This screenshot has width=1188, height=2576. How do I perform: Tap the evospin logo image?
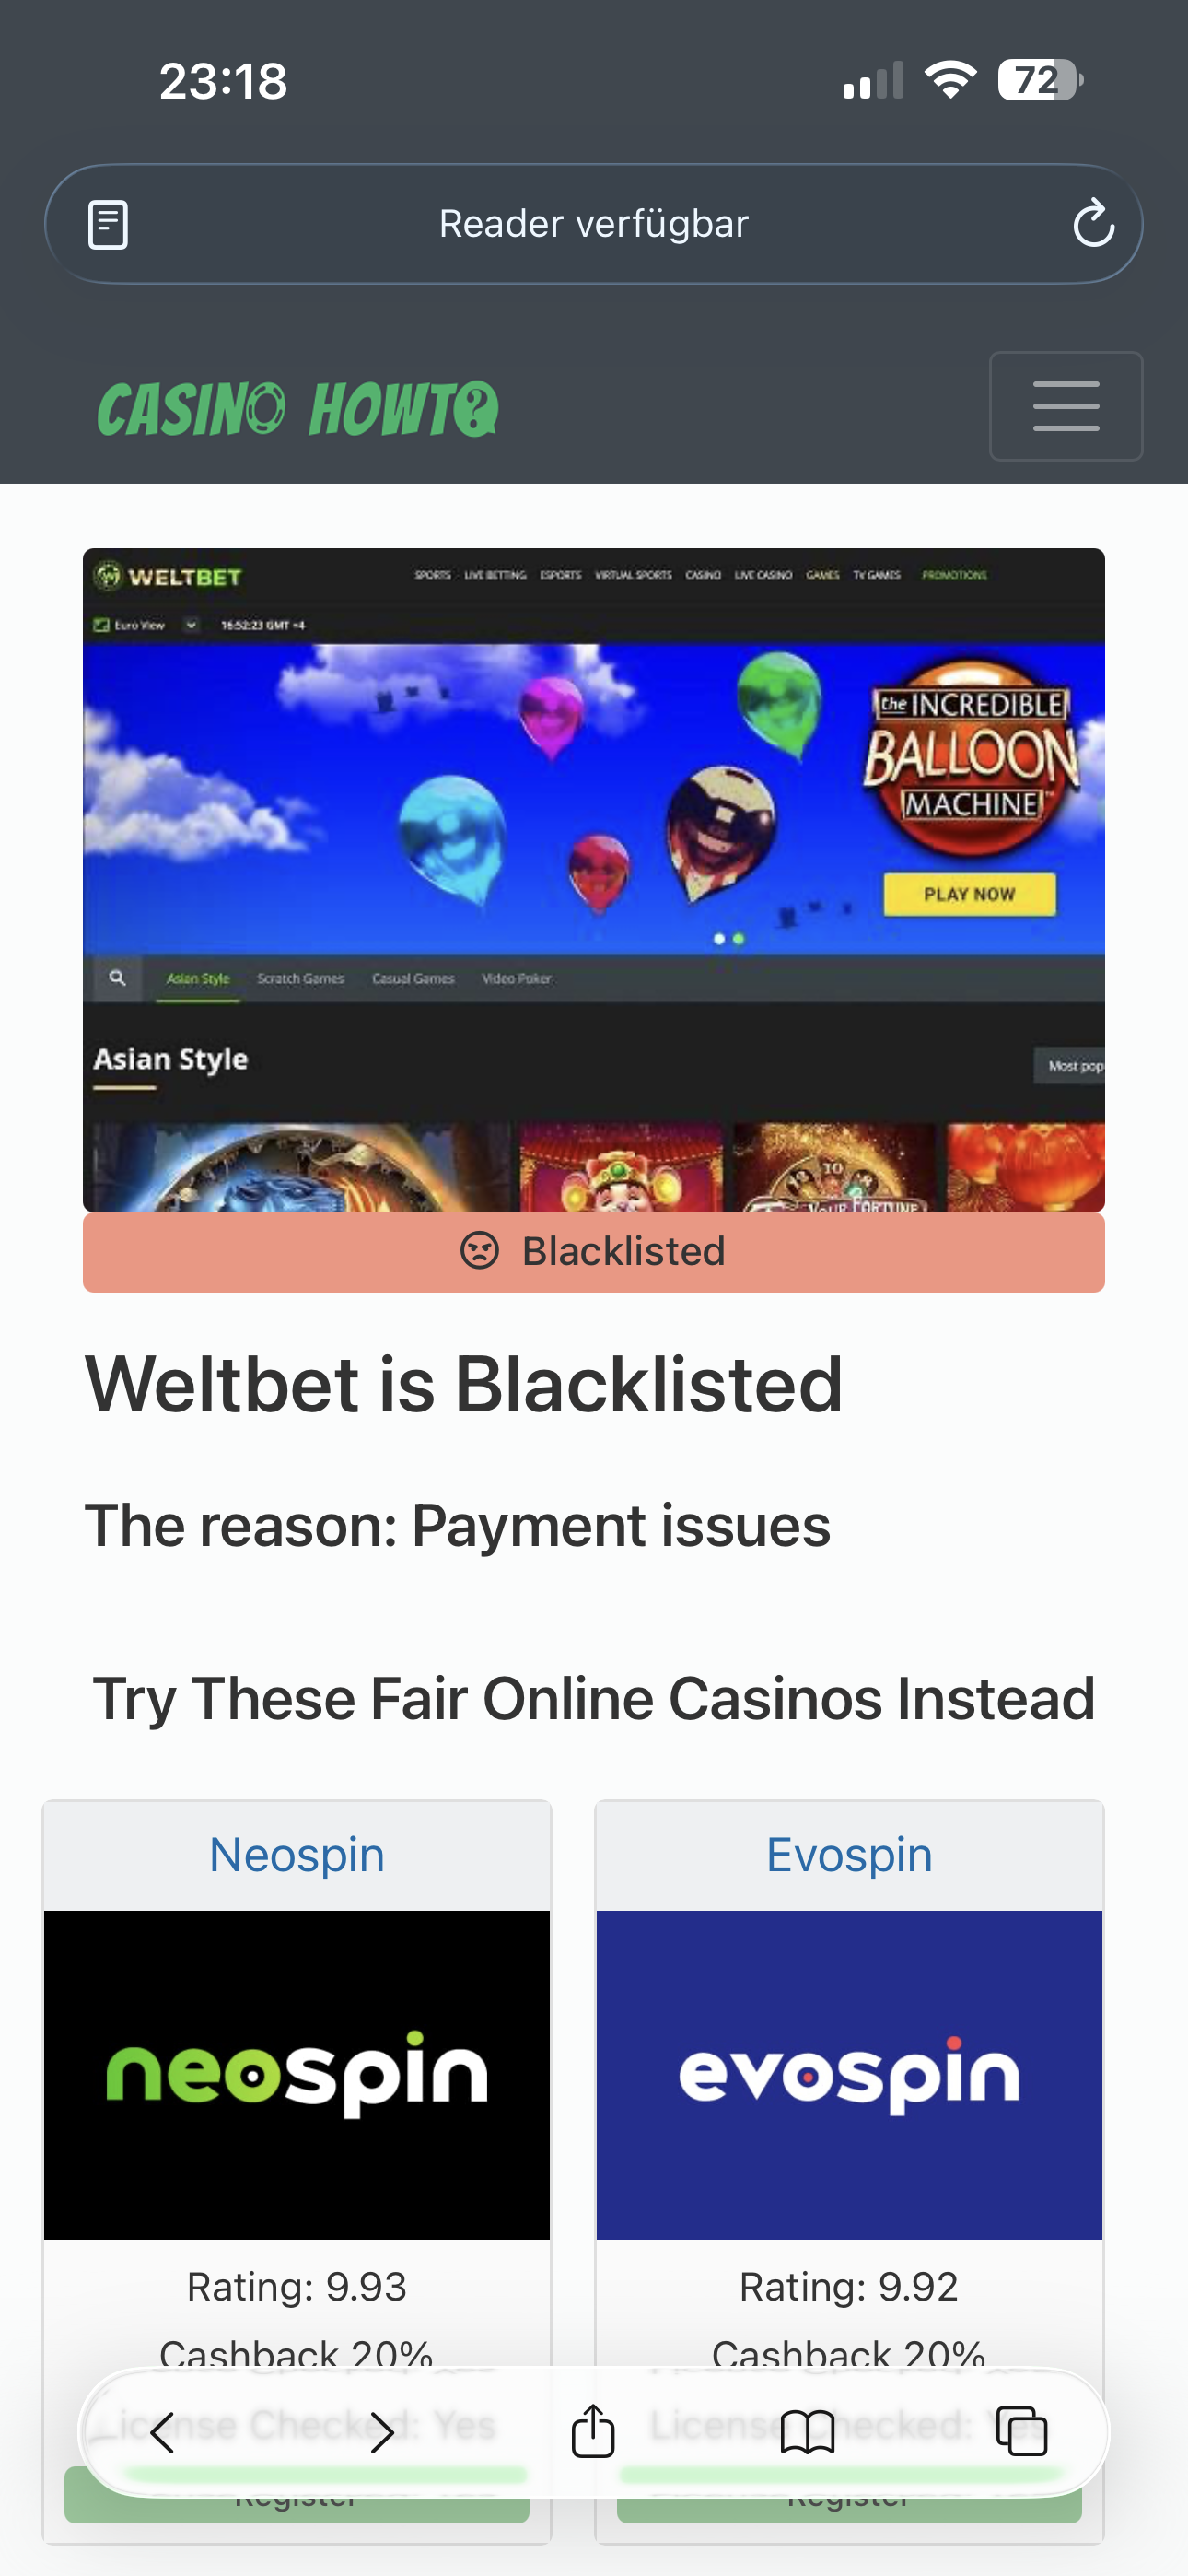tap(849, 2075)
